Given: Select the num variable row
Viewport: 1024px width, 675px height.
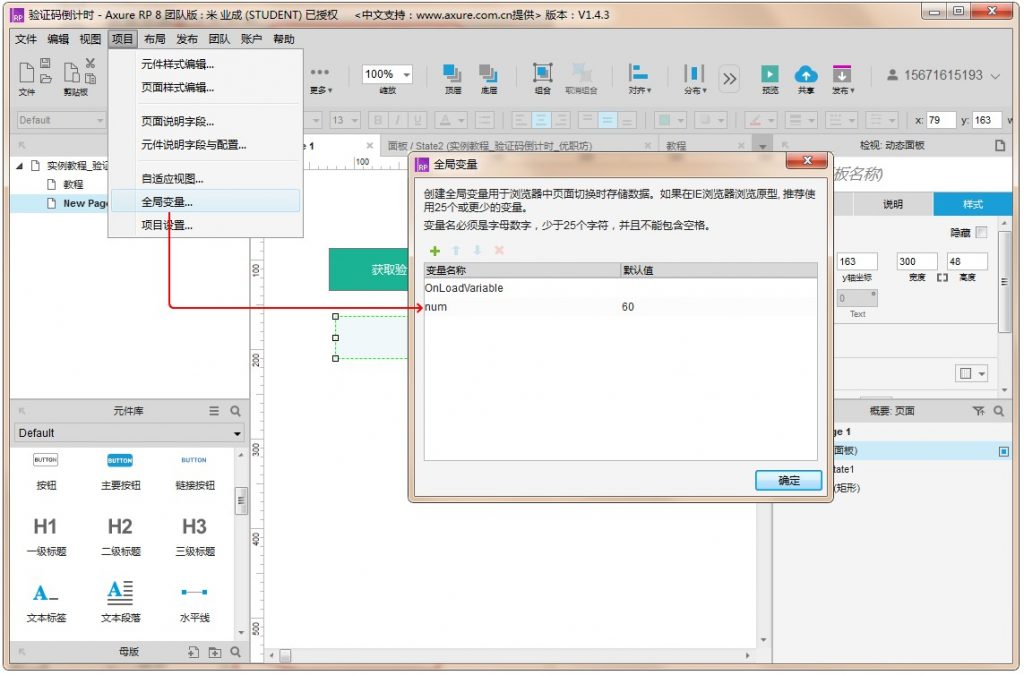Looking at the screenshot, I should click(x=520, y=307).
